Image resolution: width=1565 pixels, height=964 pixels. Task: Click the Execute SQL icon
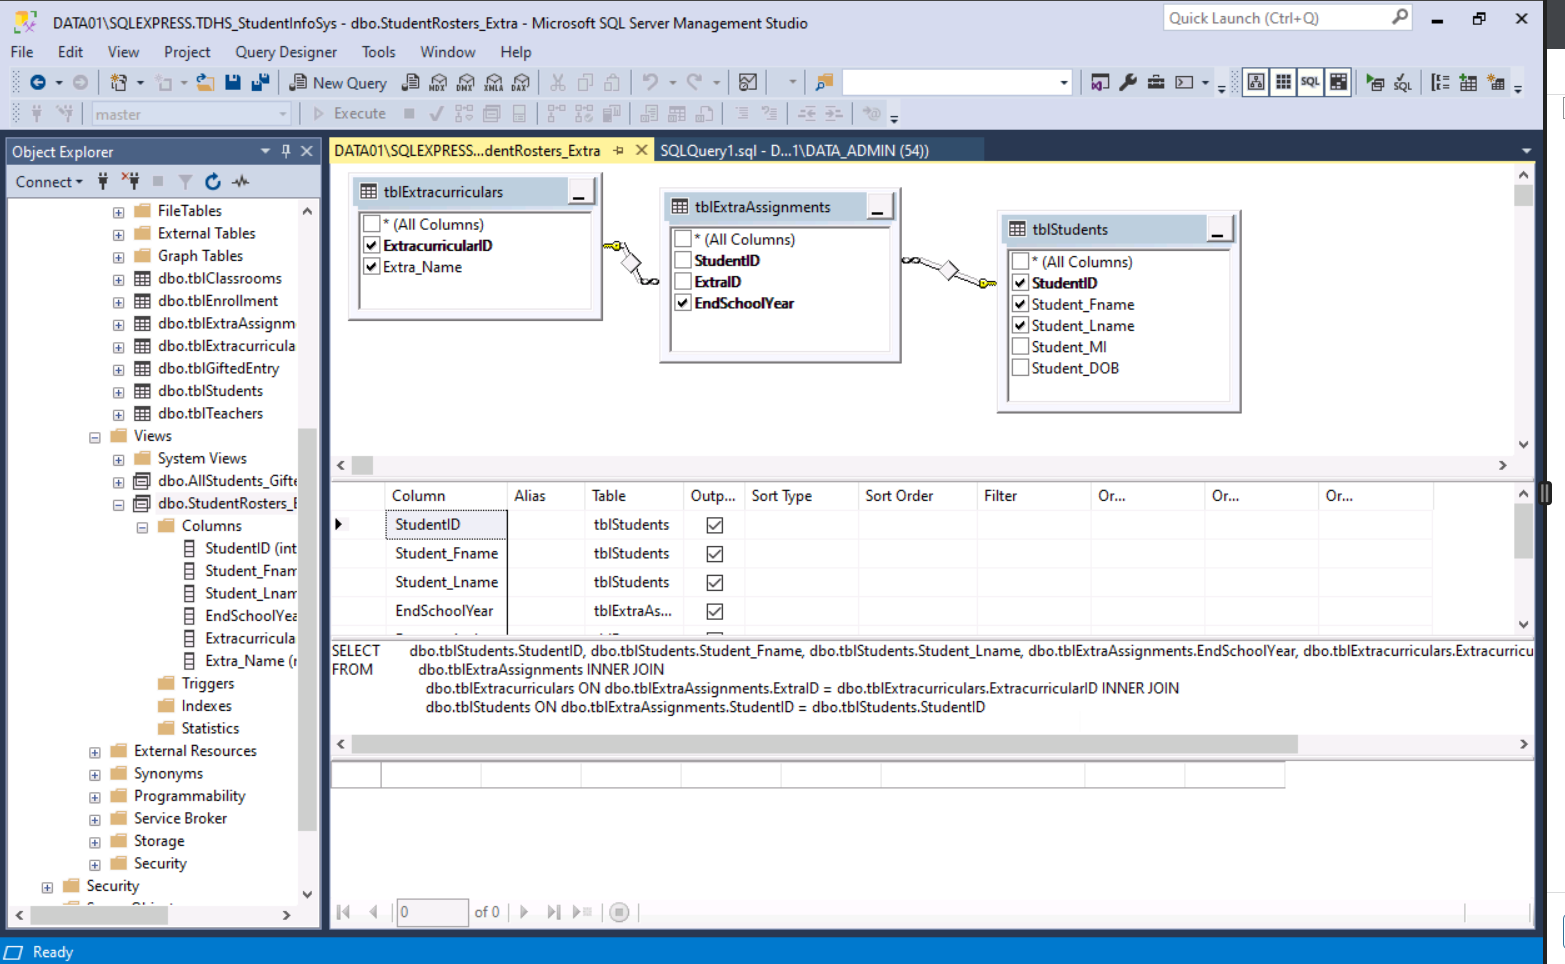1375,83
